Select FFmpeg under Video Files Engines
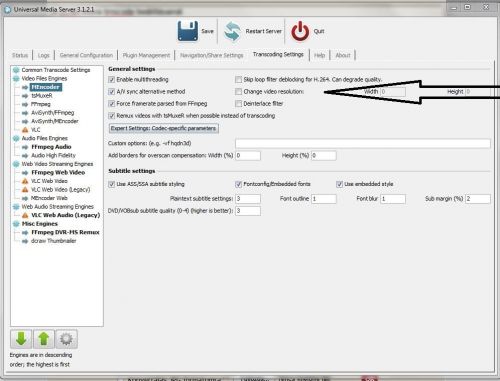This screenshot has height=381, width=500. [41, 104]
